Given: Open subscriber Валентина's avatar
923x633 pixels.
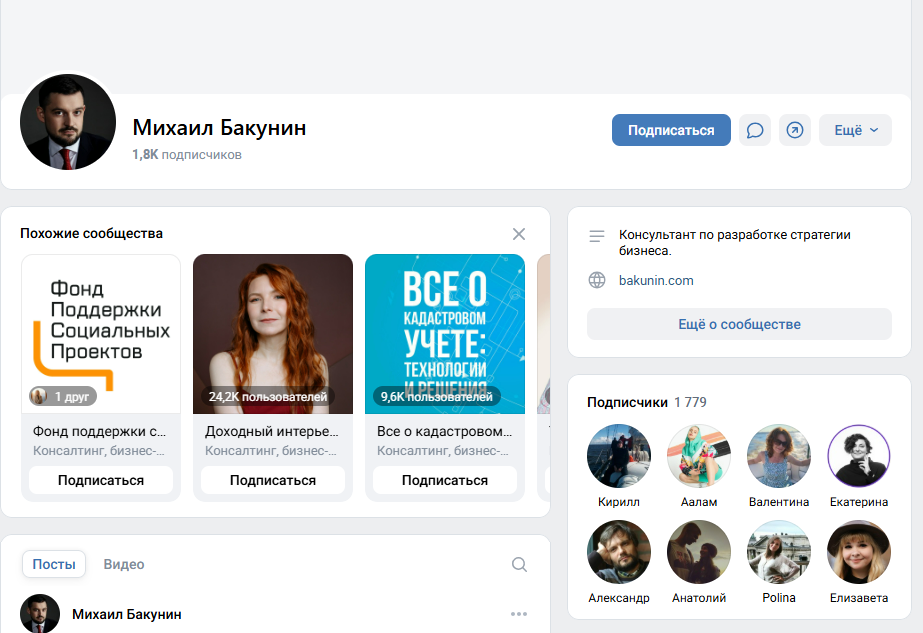Looking at the screenshot, I should [779, 456].
